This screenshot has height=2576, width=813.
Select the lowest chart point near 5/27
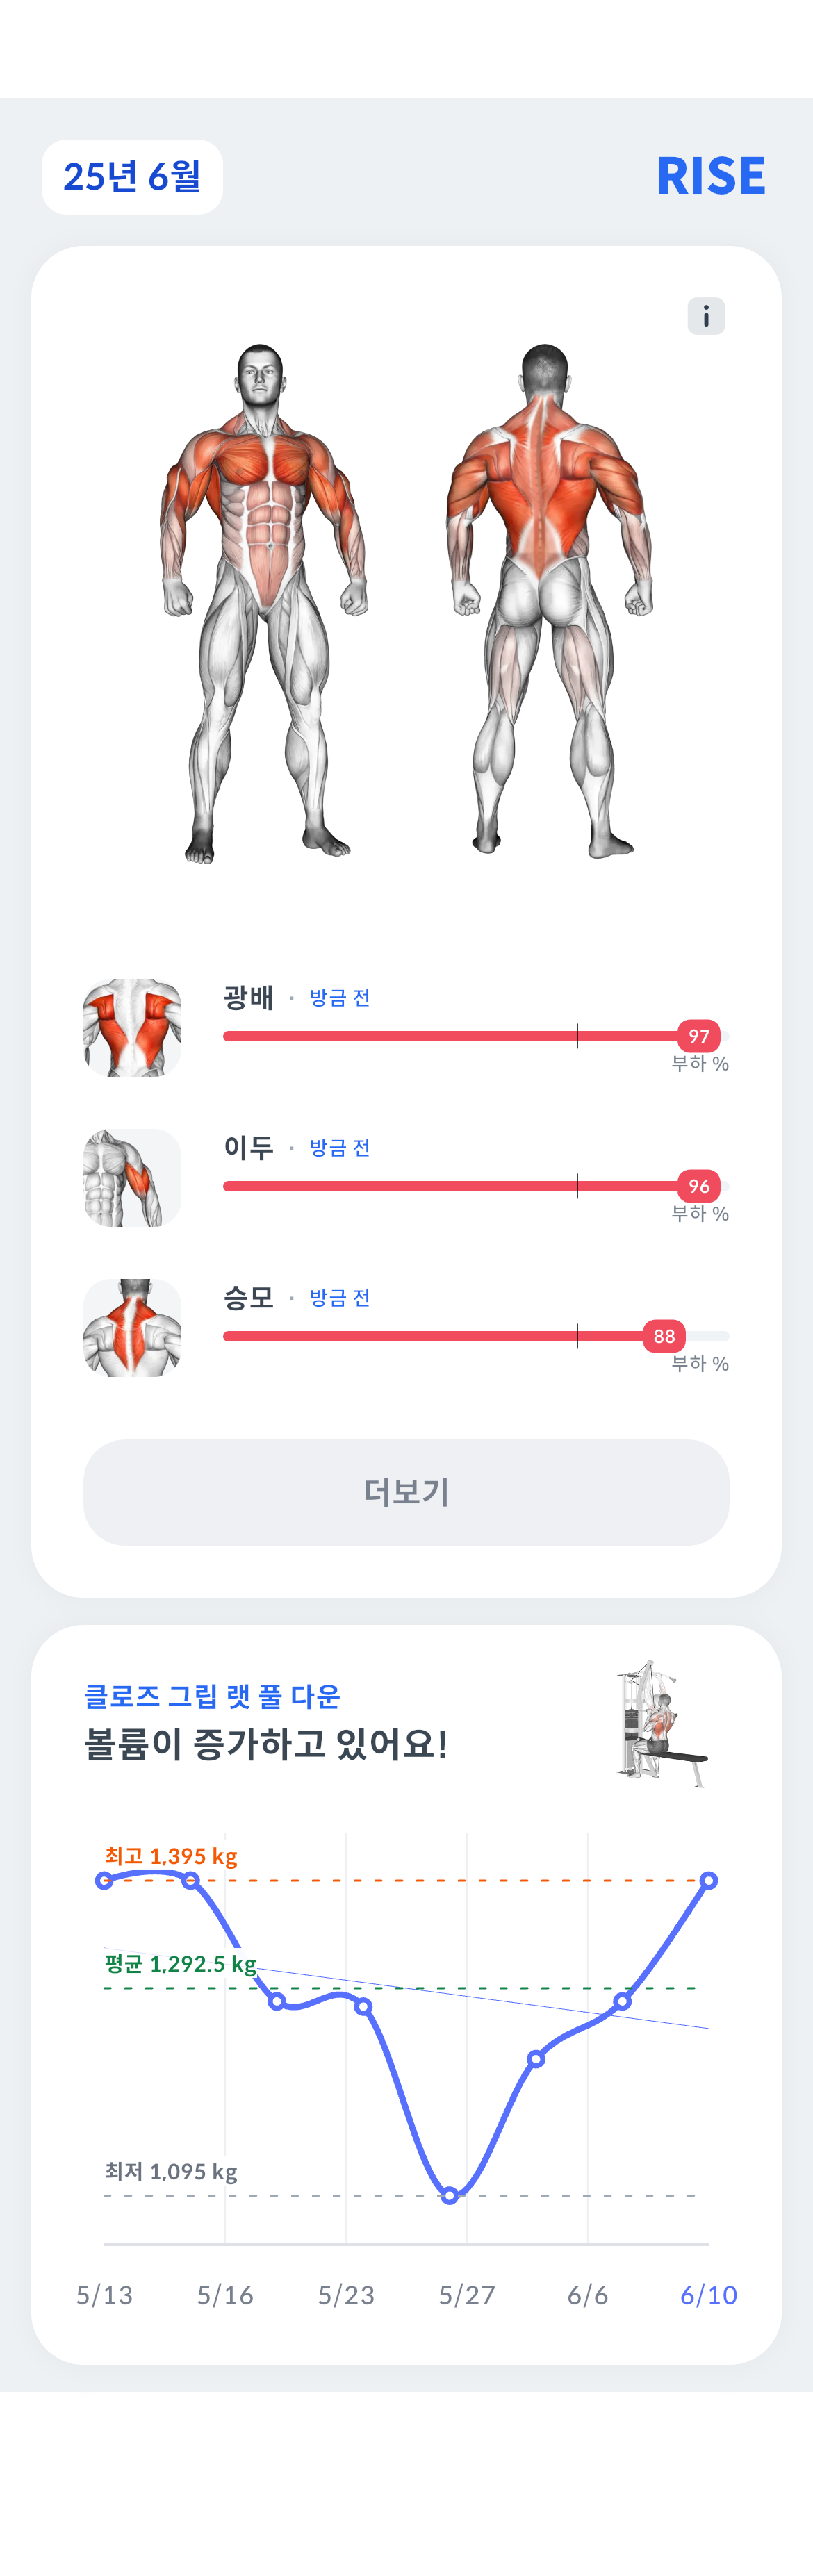pyautogui.click(x=450, y=2196)
